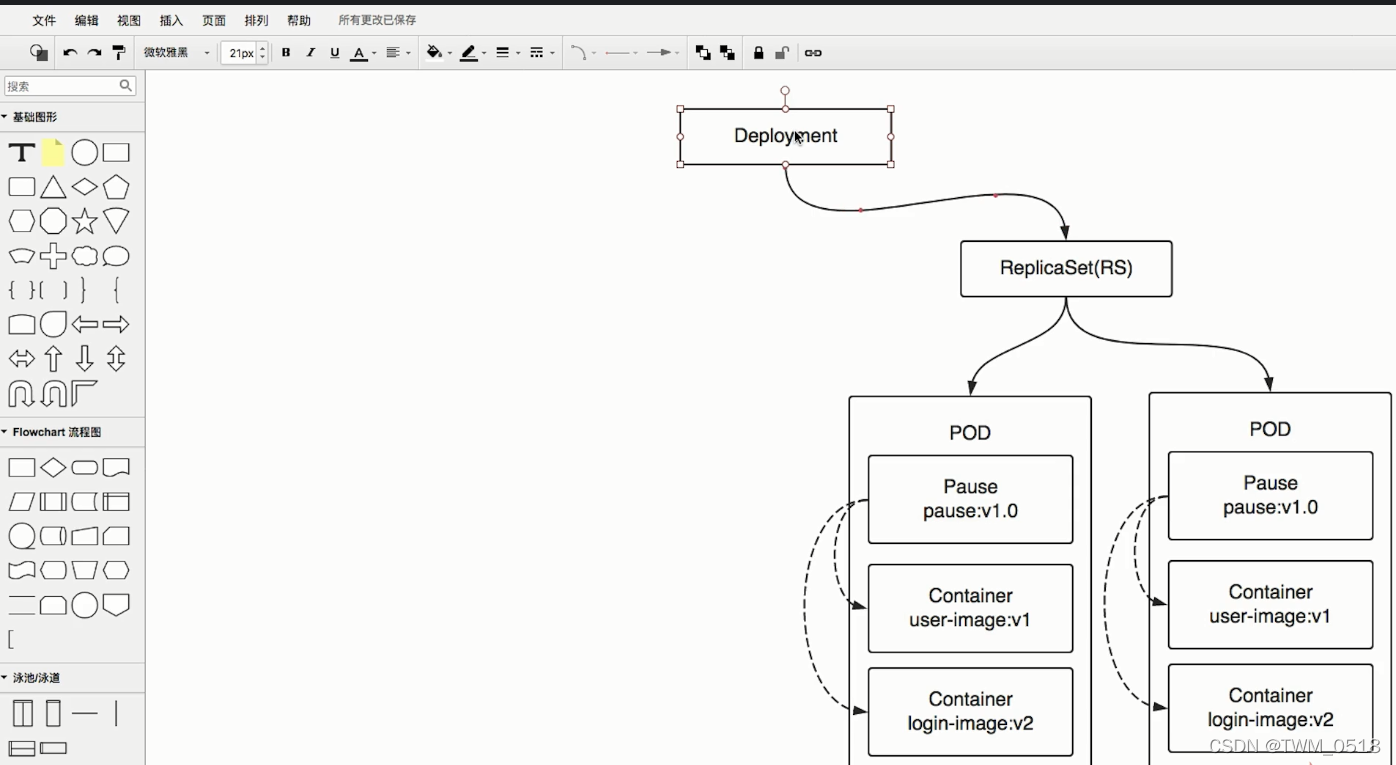Click the redo arrow in the toolbar

pyautogui.click(x=94, y=53)
